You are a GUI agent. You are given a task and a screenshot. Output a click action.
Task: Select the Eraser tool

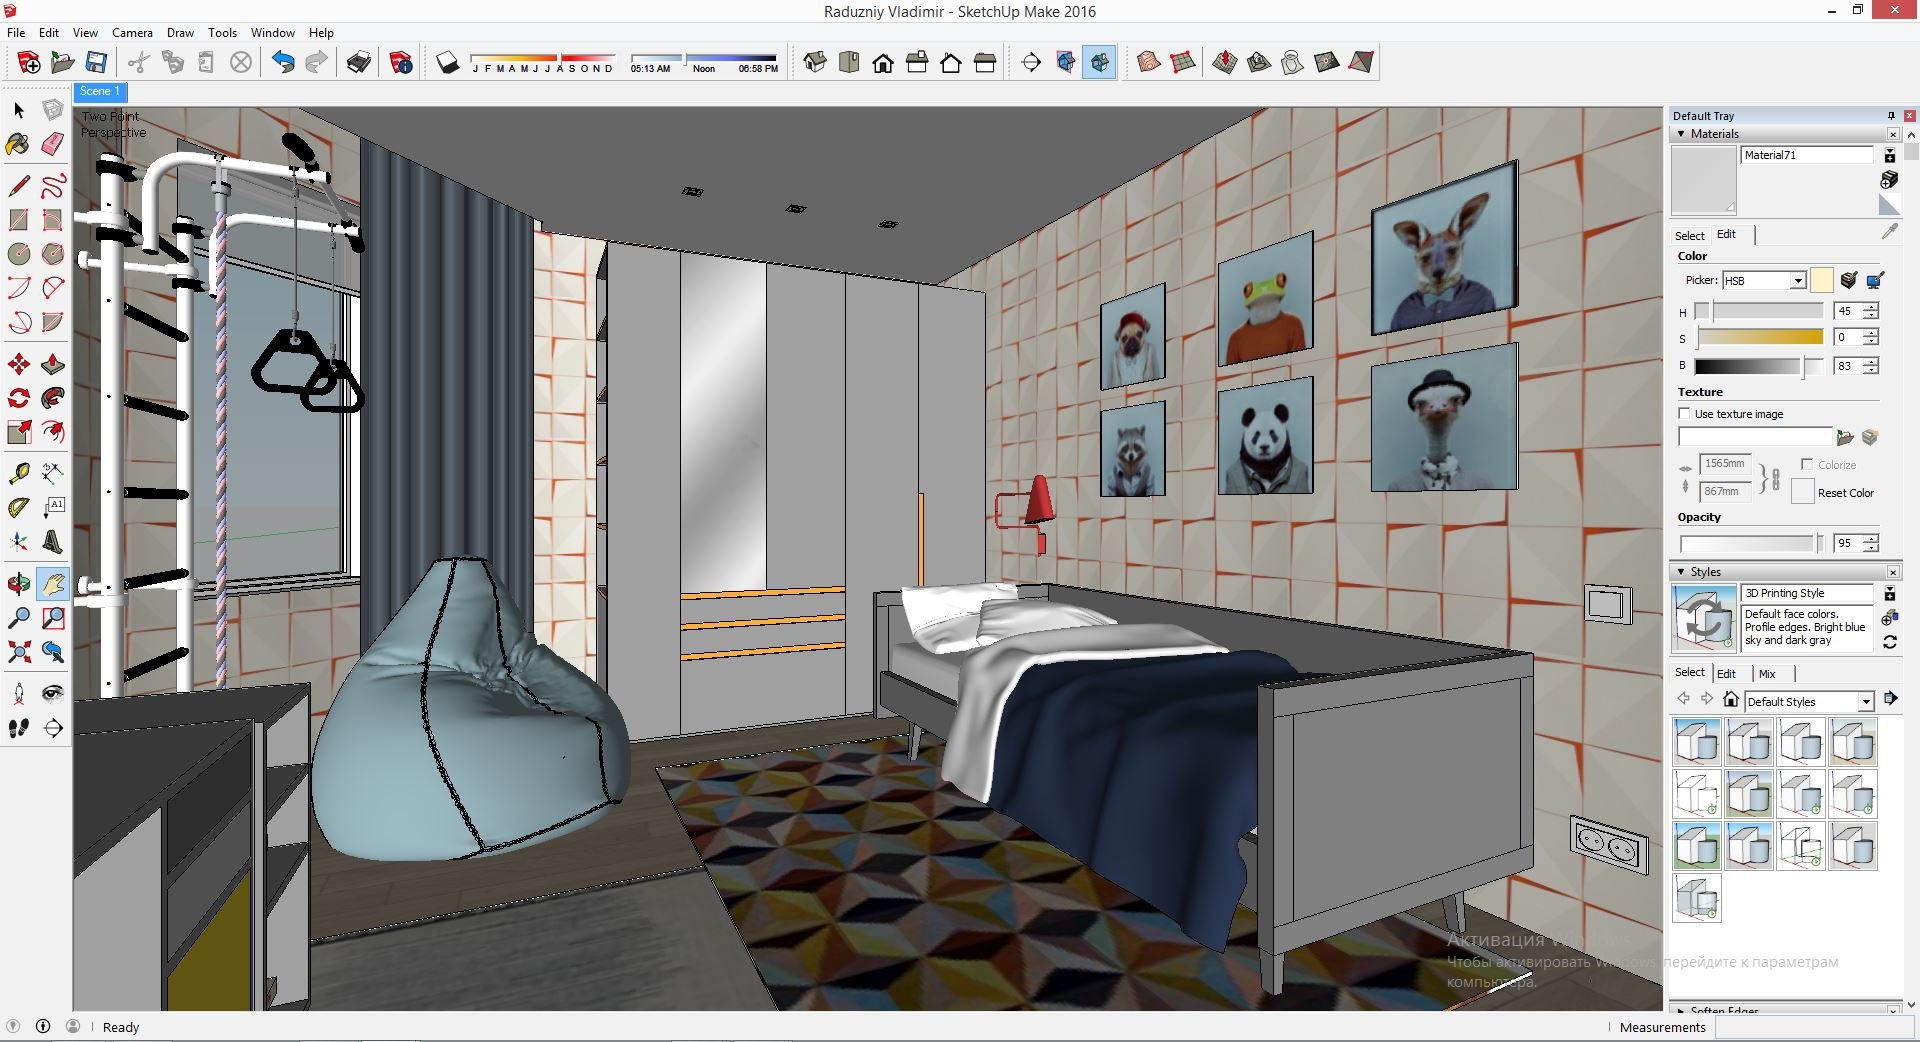pyautogui.click(x=53, y=145)
